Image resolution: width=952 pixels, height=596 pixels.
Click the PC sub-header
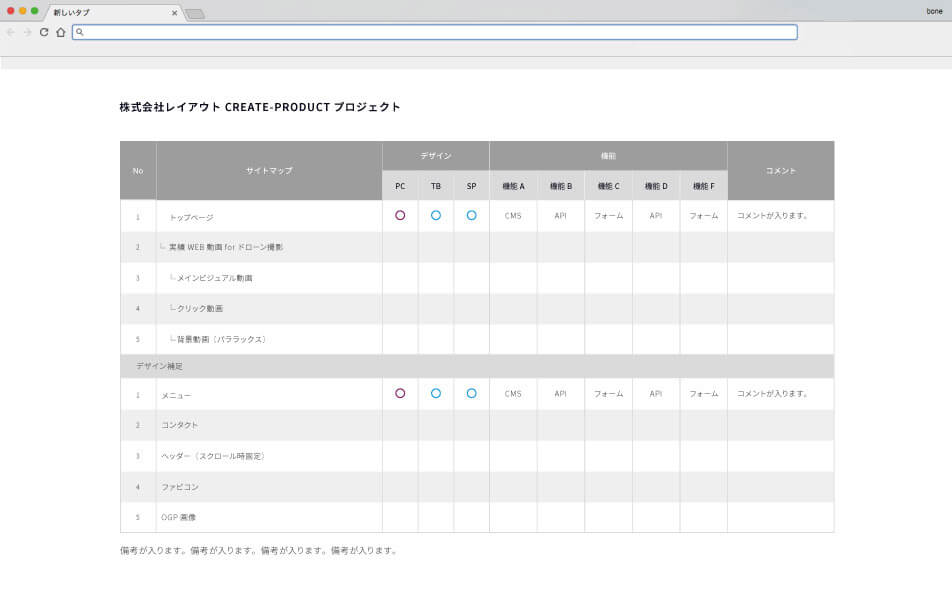point(400,186)
